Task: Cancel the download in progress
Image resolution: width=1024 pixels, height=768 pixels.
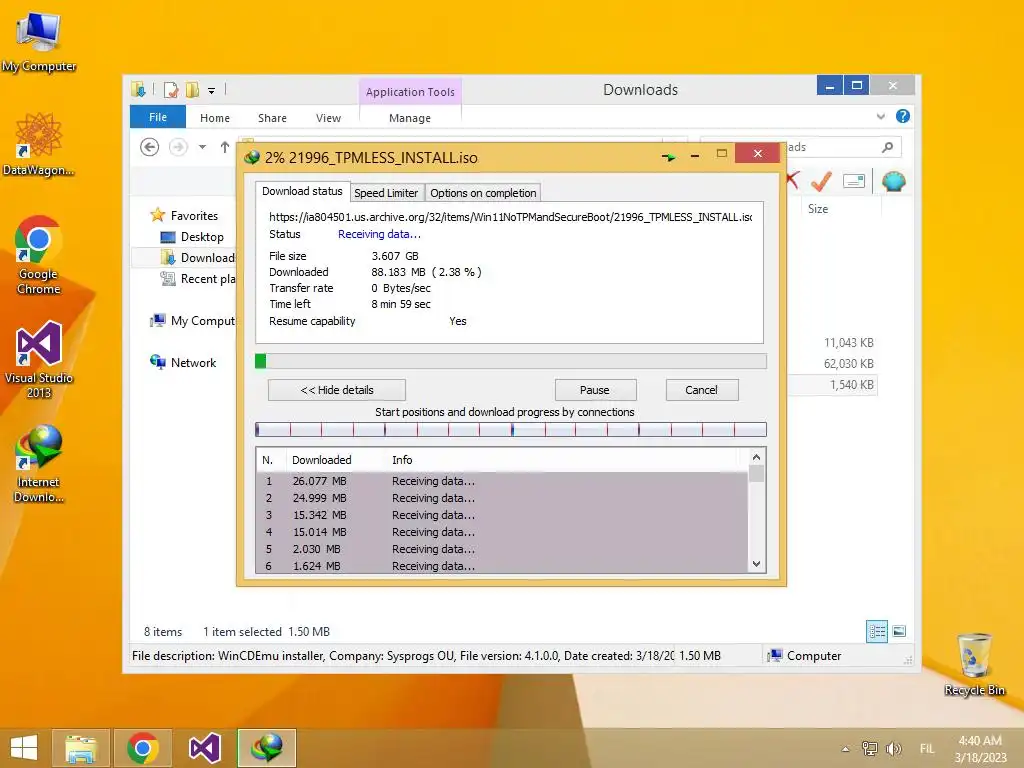Action: coord(701,390)
